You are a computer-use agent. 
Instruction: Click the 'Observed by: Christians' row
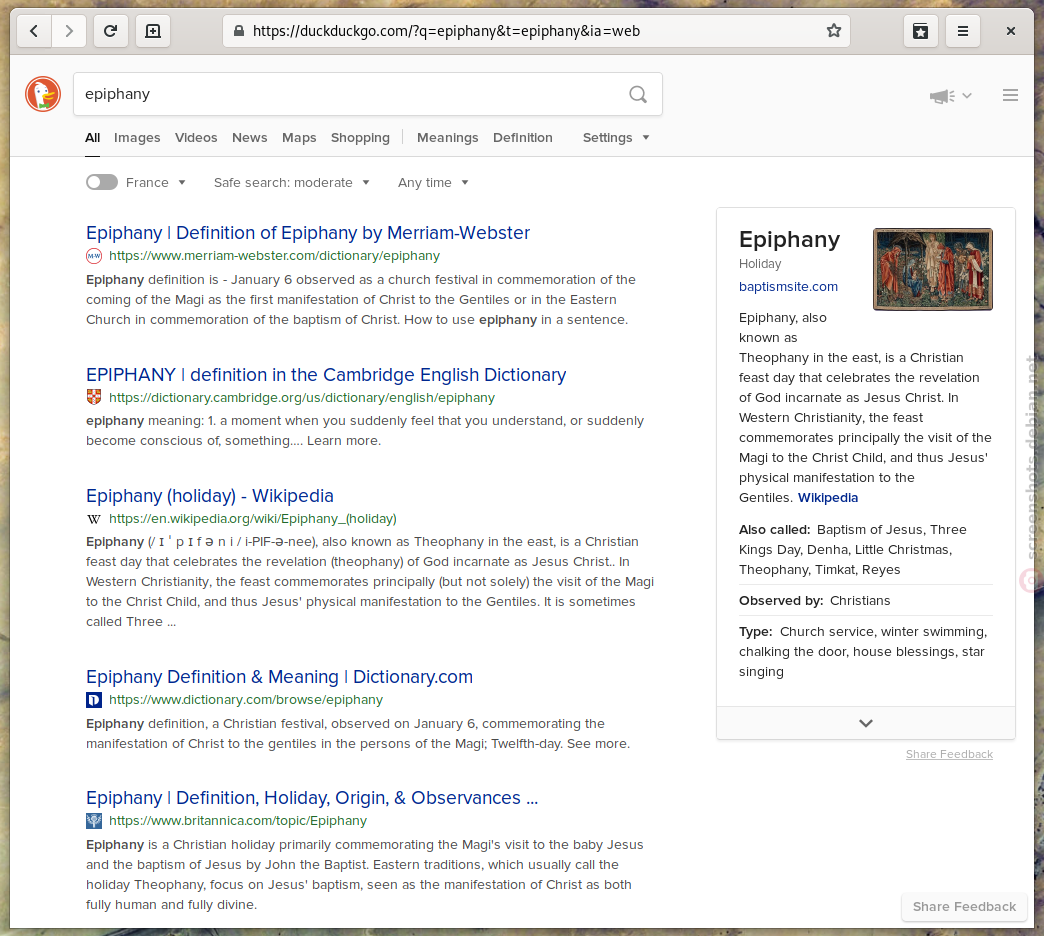(x=866, y=600)
